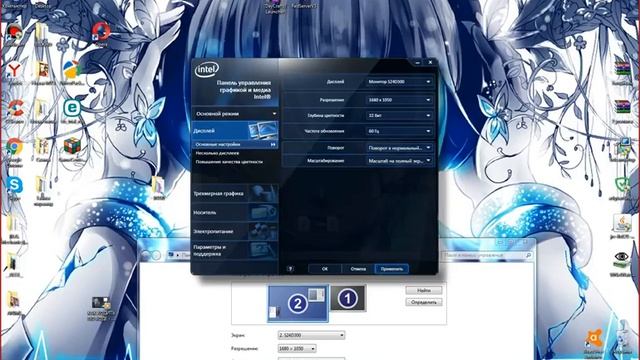The image size is (640, 360).
Task: Click the Применить apply button
Action: (392, 269)
